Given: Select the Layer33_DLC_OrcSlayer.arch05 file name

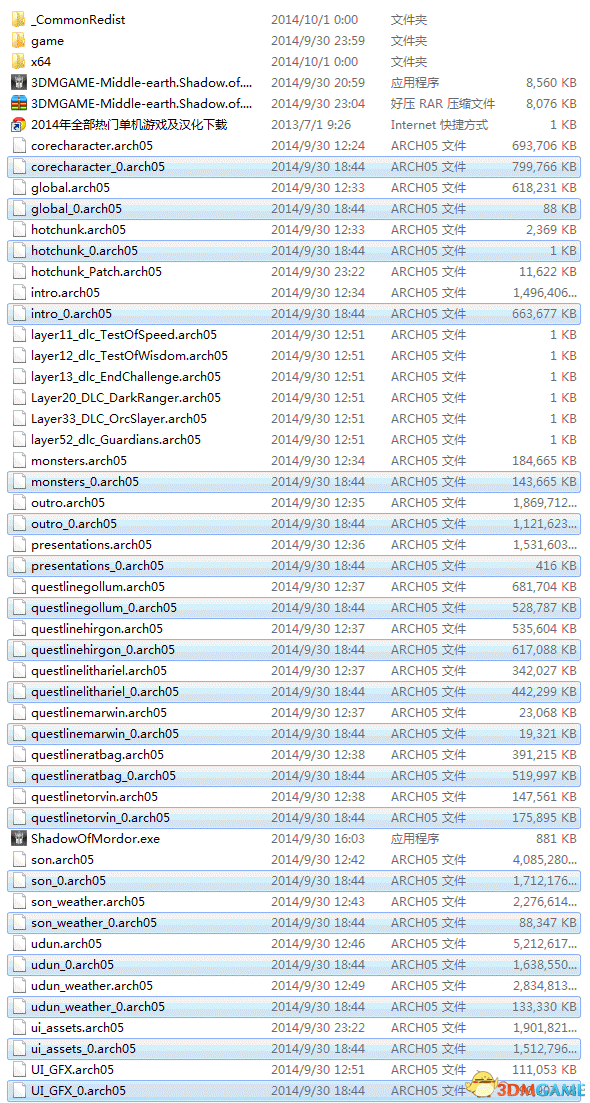Looking at the screenshot, I should 119,419.
